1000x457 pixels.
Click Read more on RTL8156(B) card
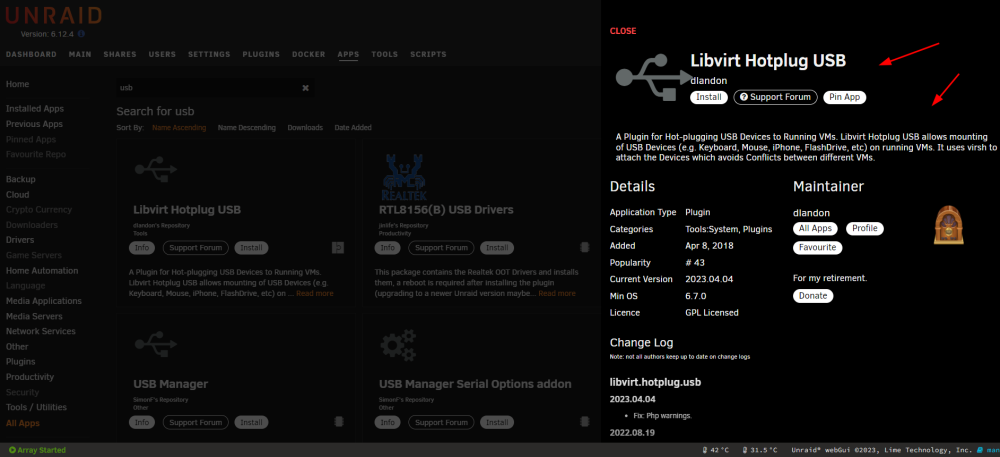click(557, 293)
